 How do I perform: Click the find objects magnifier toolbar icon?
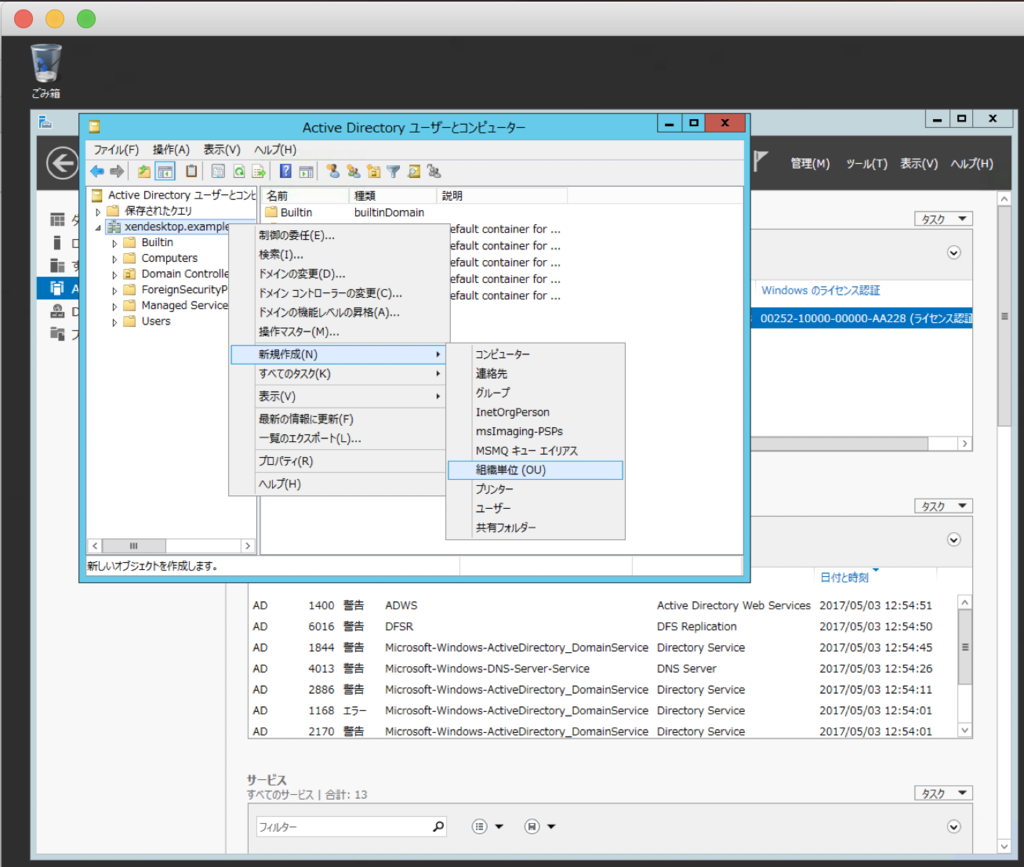coord(414,171)
